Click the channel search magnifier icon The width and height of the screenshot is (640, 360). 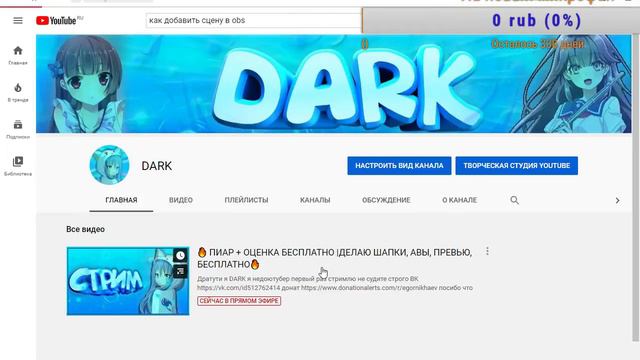click(x=515, y=200)
